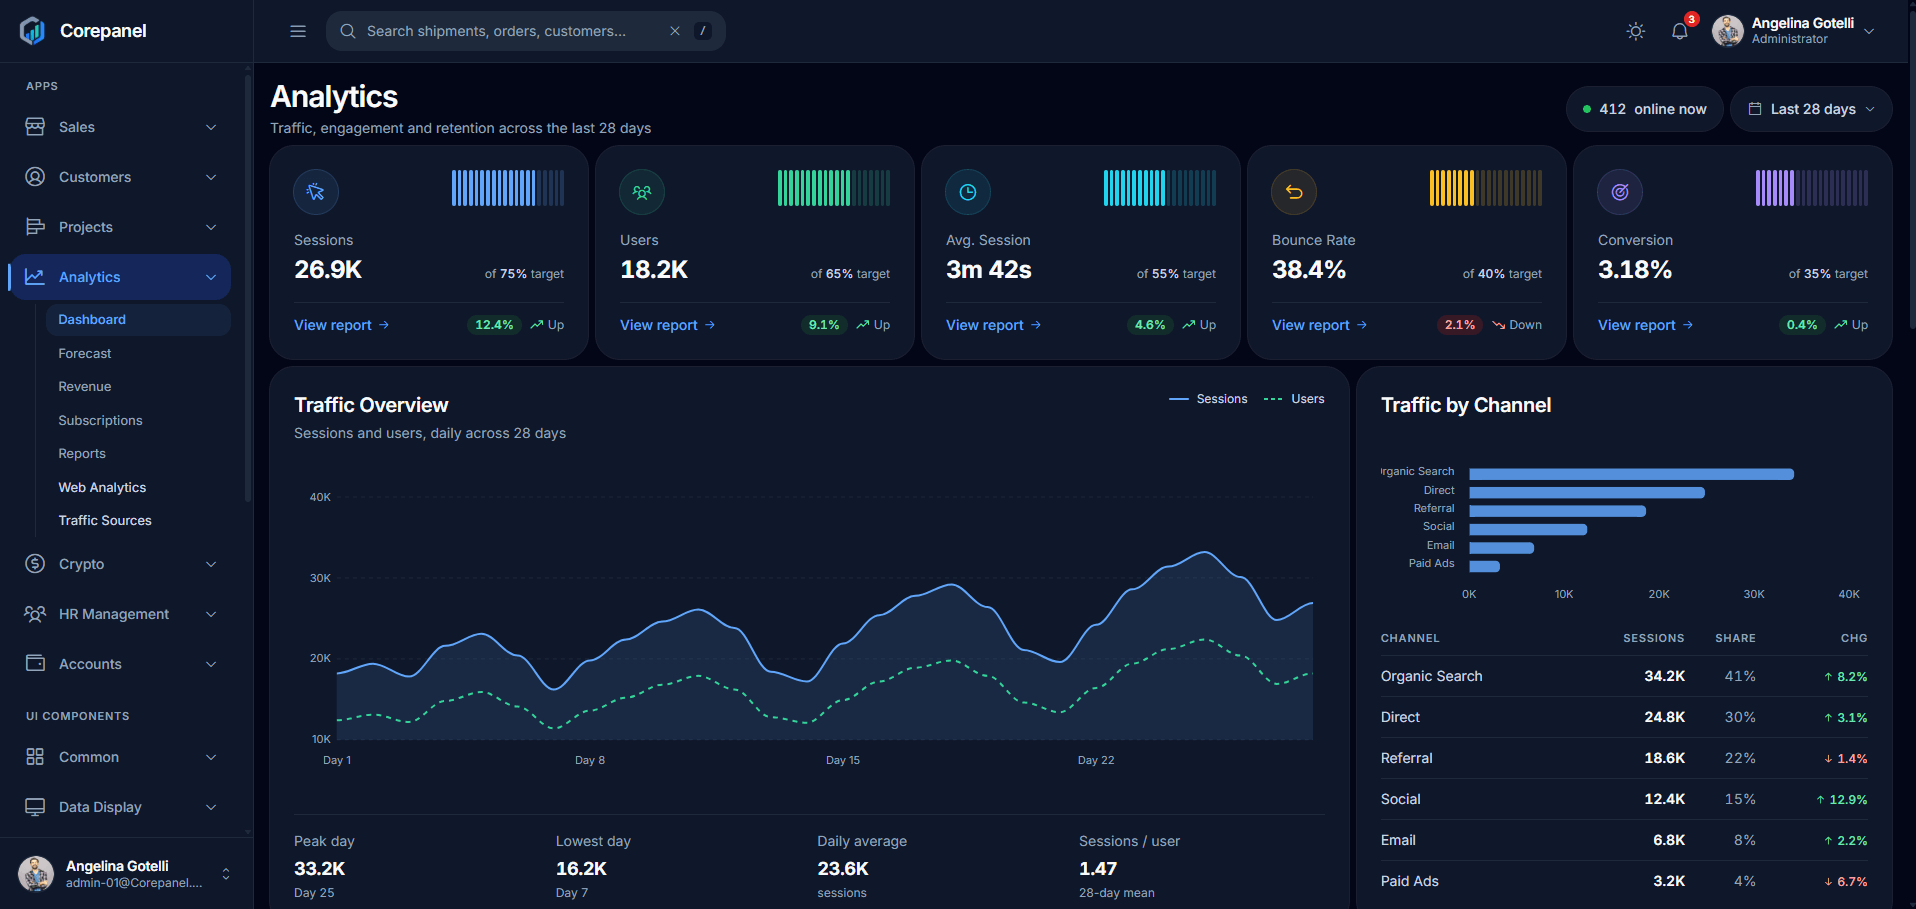Click the Bounce Rate return-arrow icon
This screenshot has height=909, width=1916.
pos(1294,192)
